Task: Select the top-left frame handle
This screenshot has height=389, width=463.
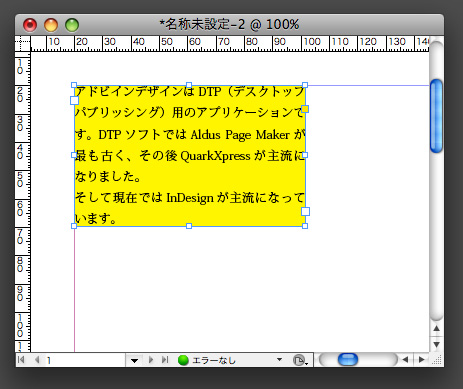Action: pos(74,85)
